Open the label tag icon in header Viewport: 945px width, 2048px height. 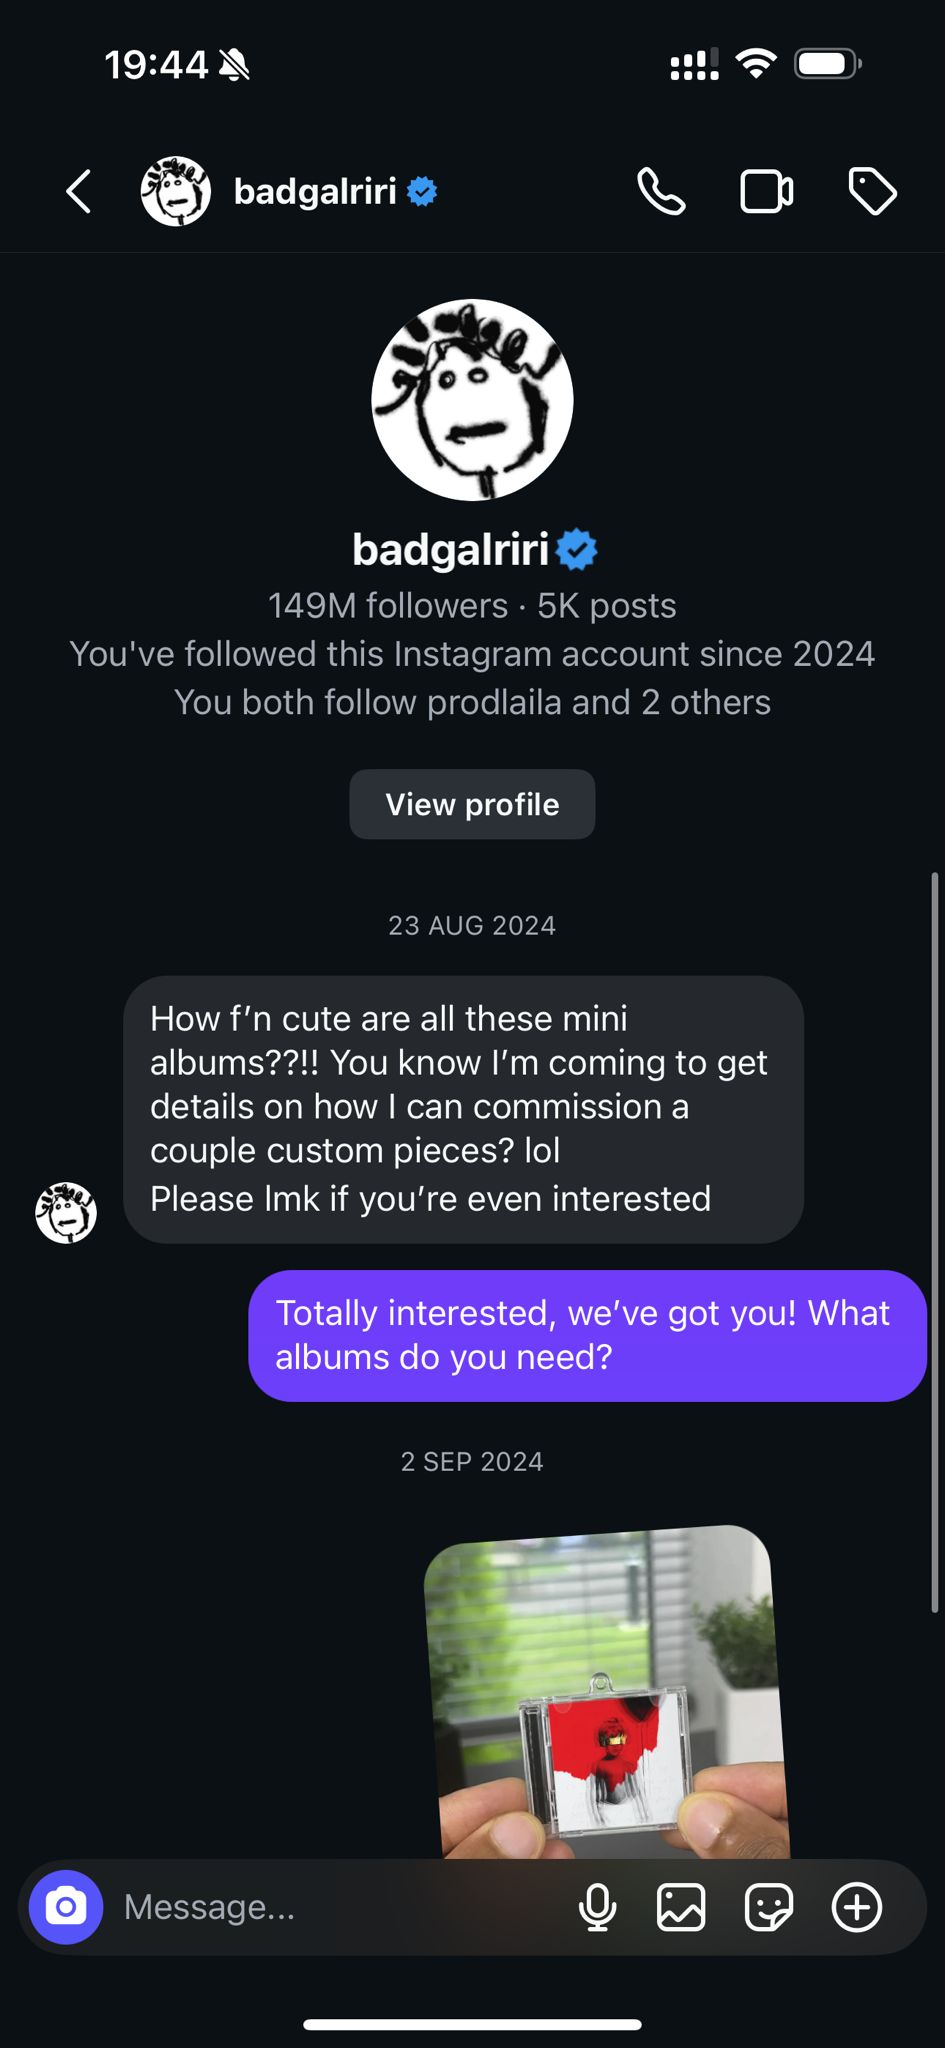872,191
